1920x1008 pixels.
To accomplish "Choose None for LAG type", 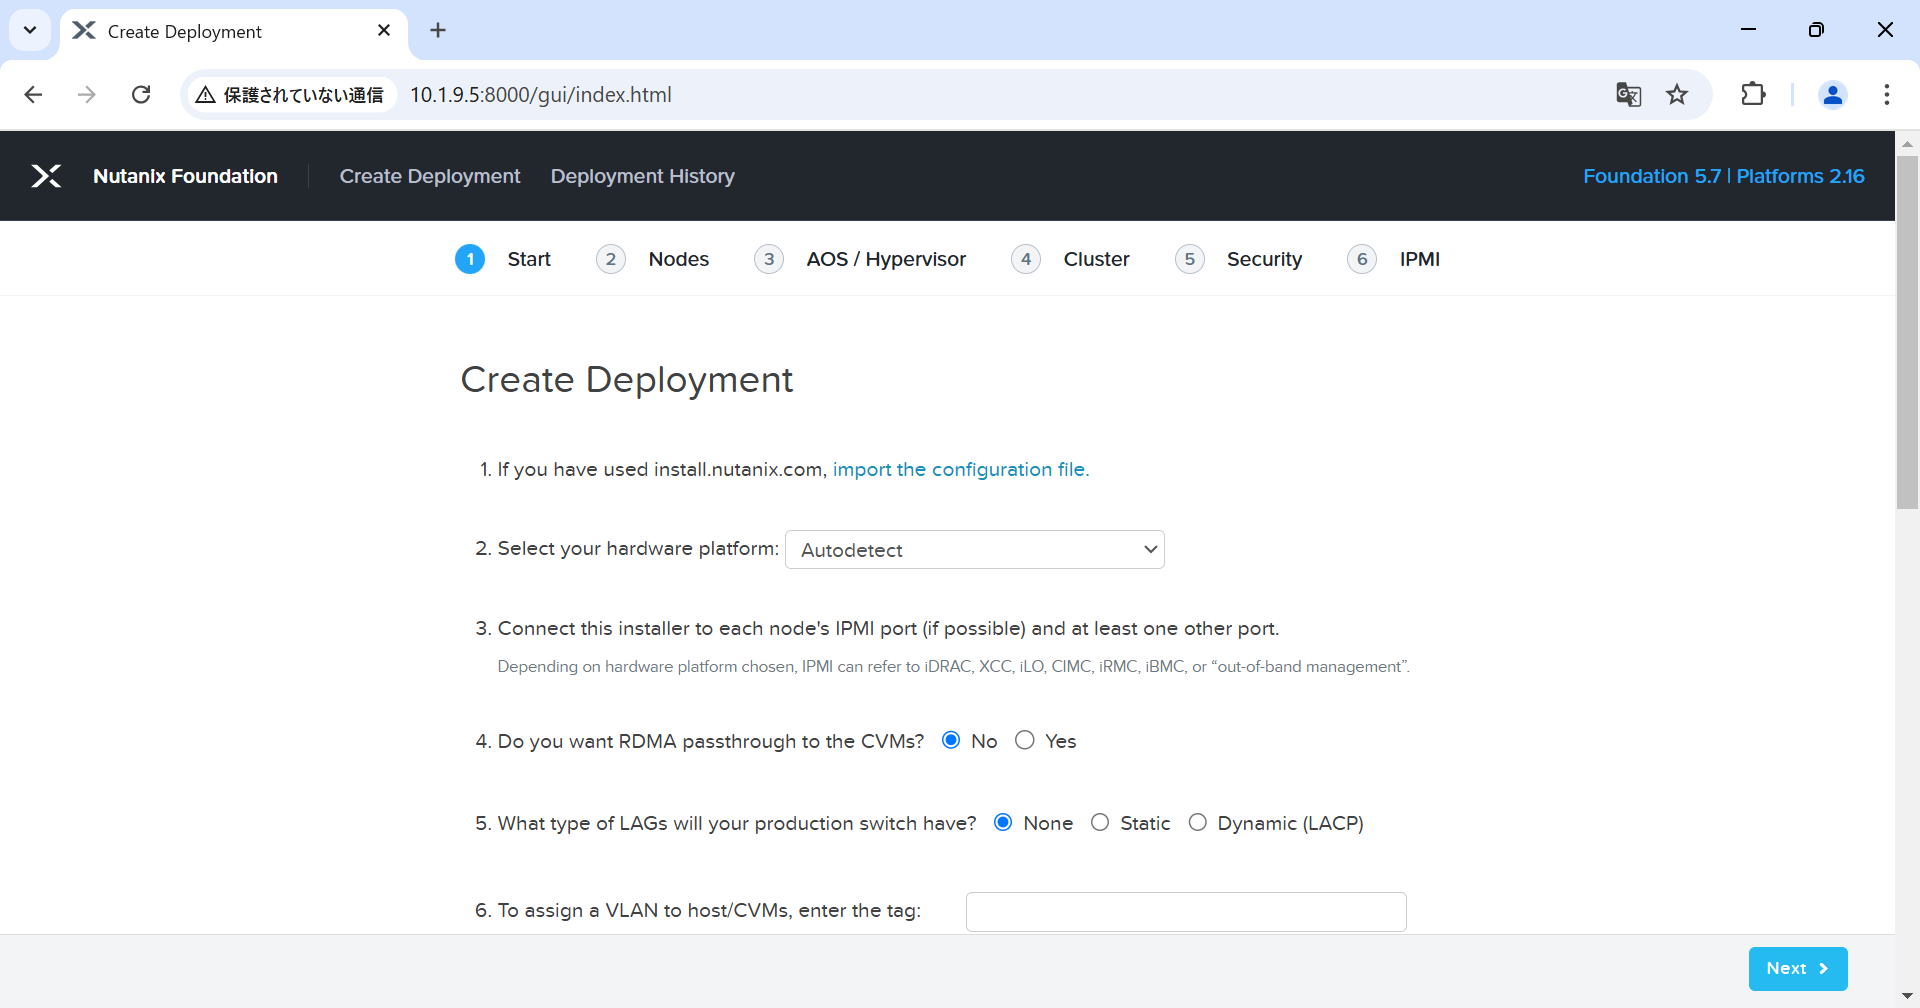I will (1003, 822).
